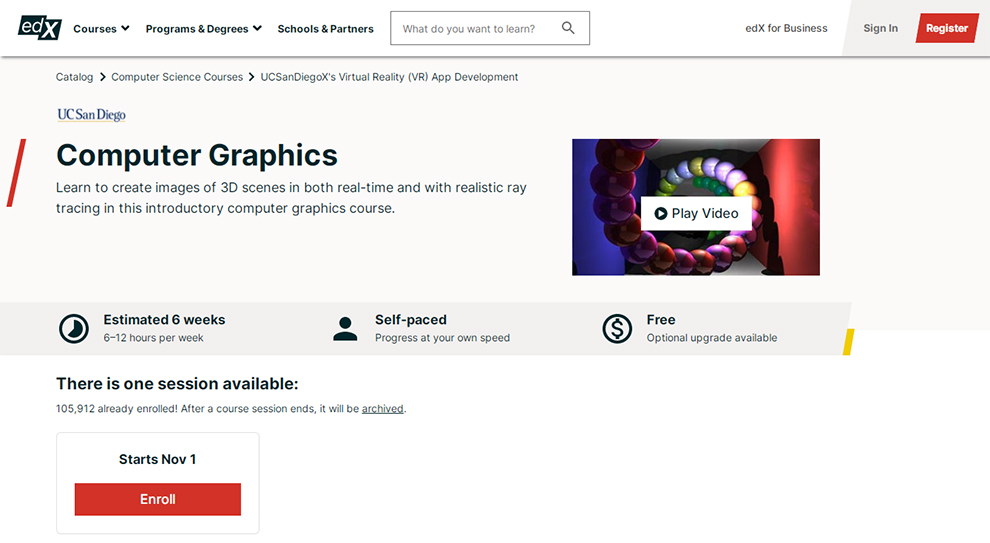
Task: Click the Sign In link
Action: pos(880,28)
